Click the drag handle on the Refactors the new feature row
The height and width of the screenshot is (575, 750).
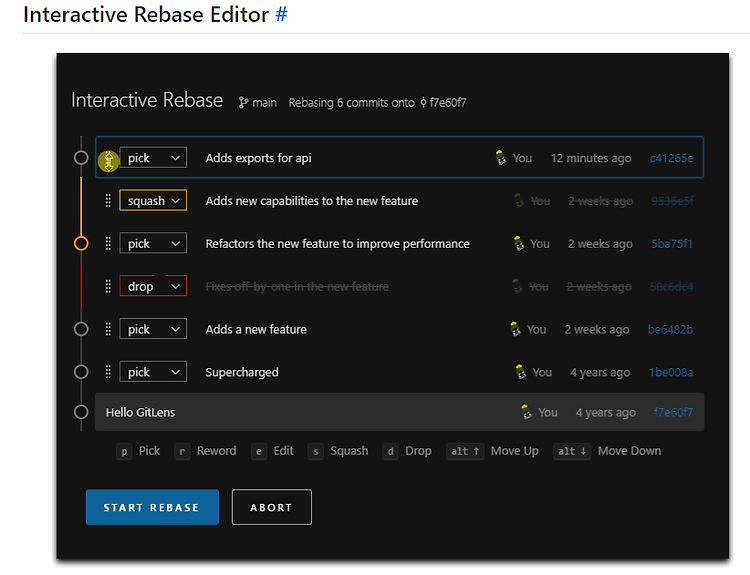coord(108,243)
